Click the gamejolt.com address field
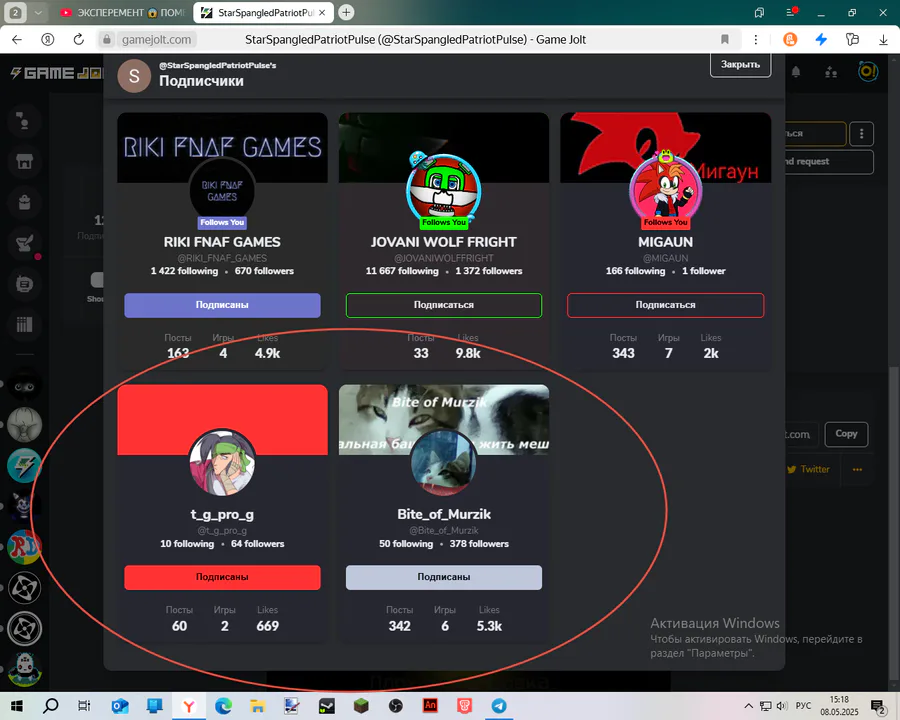The height and width of the screenshot is (720, 900). 157,40
